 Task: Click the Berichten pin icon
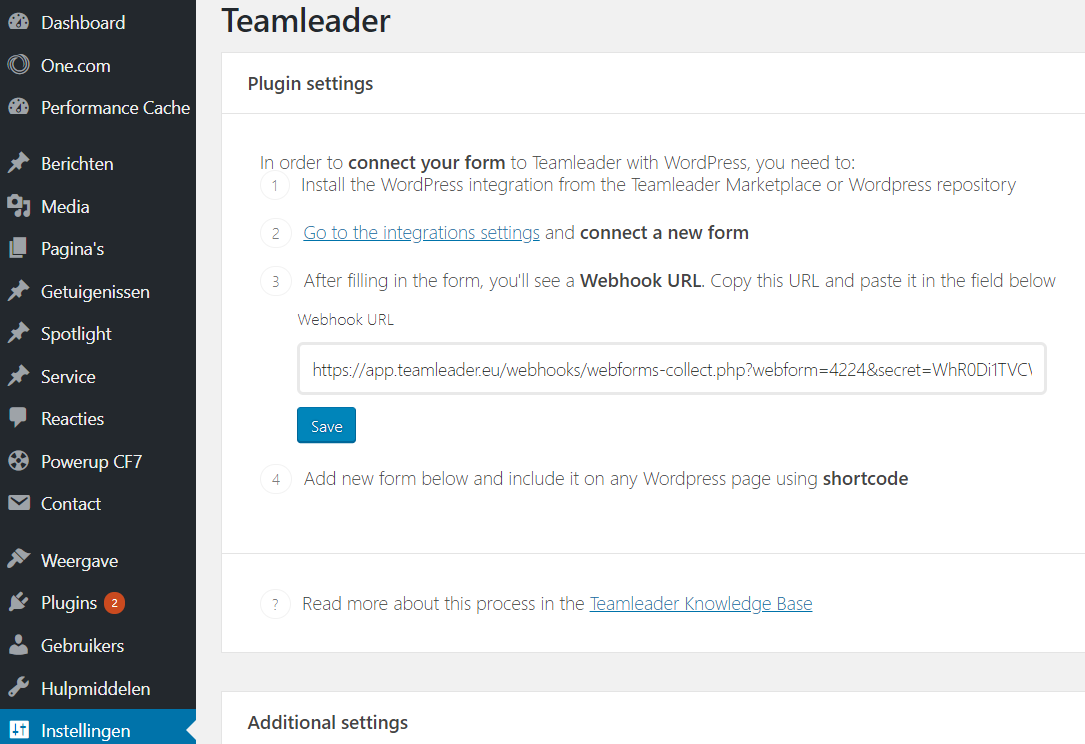point(19,163)
